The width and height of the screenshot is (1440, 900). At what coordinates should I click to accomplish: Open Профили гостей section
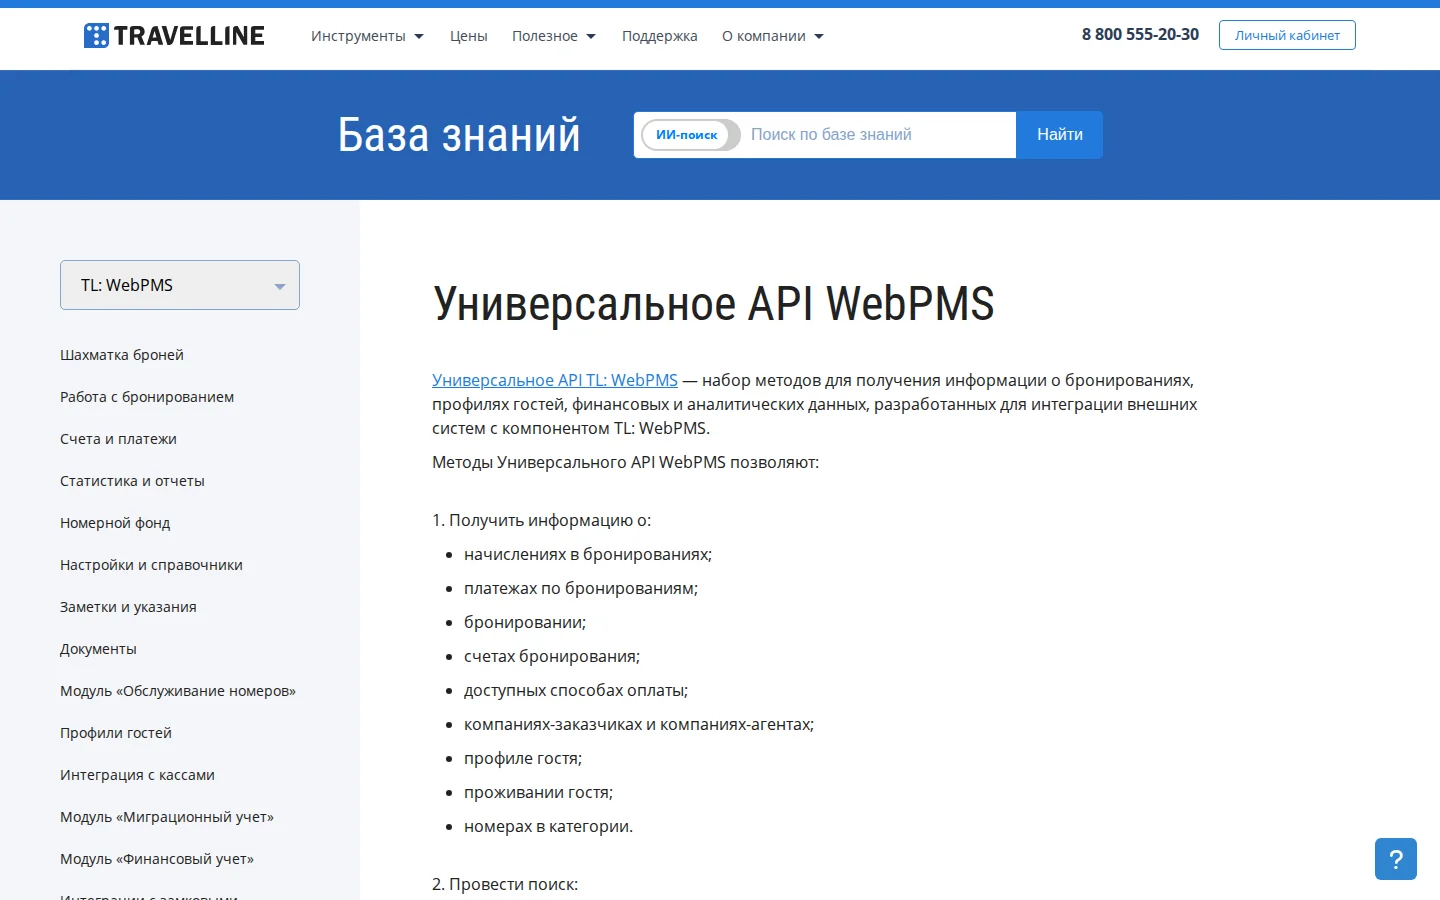[116, 733]
